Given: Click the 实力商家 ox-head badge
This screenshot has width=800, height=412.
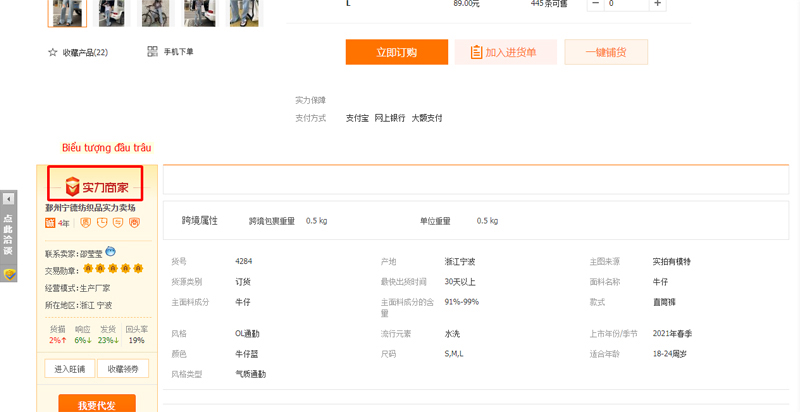Looking at the screenshot, I should [96, 187].
